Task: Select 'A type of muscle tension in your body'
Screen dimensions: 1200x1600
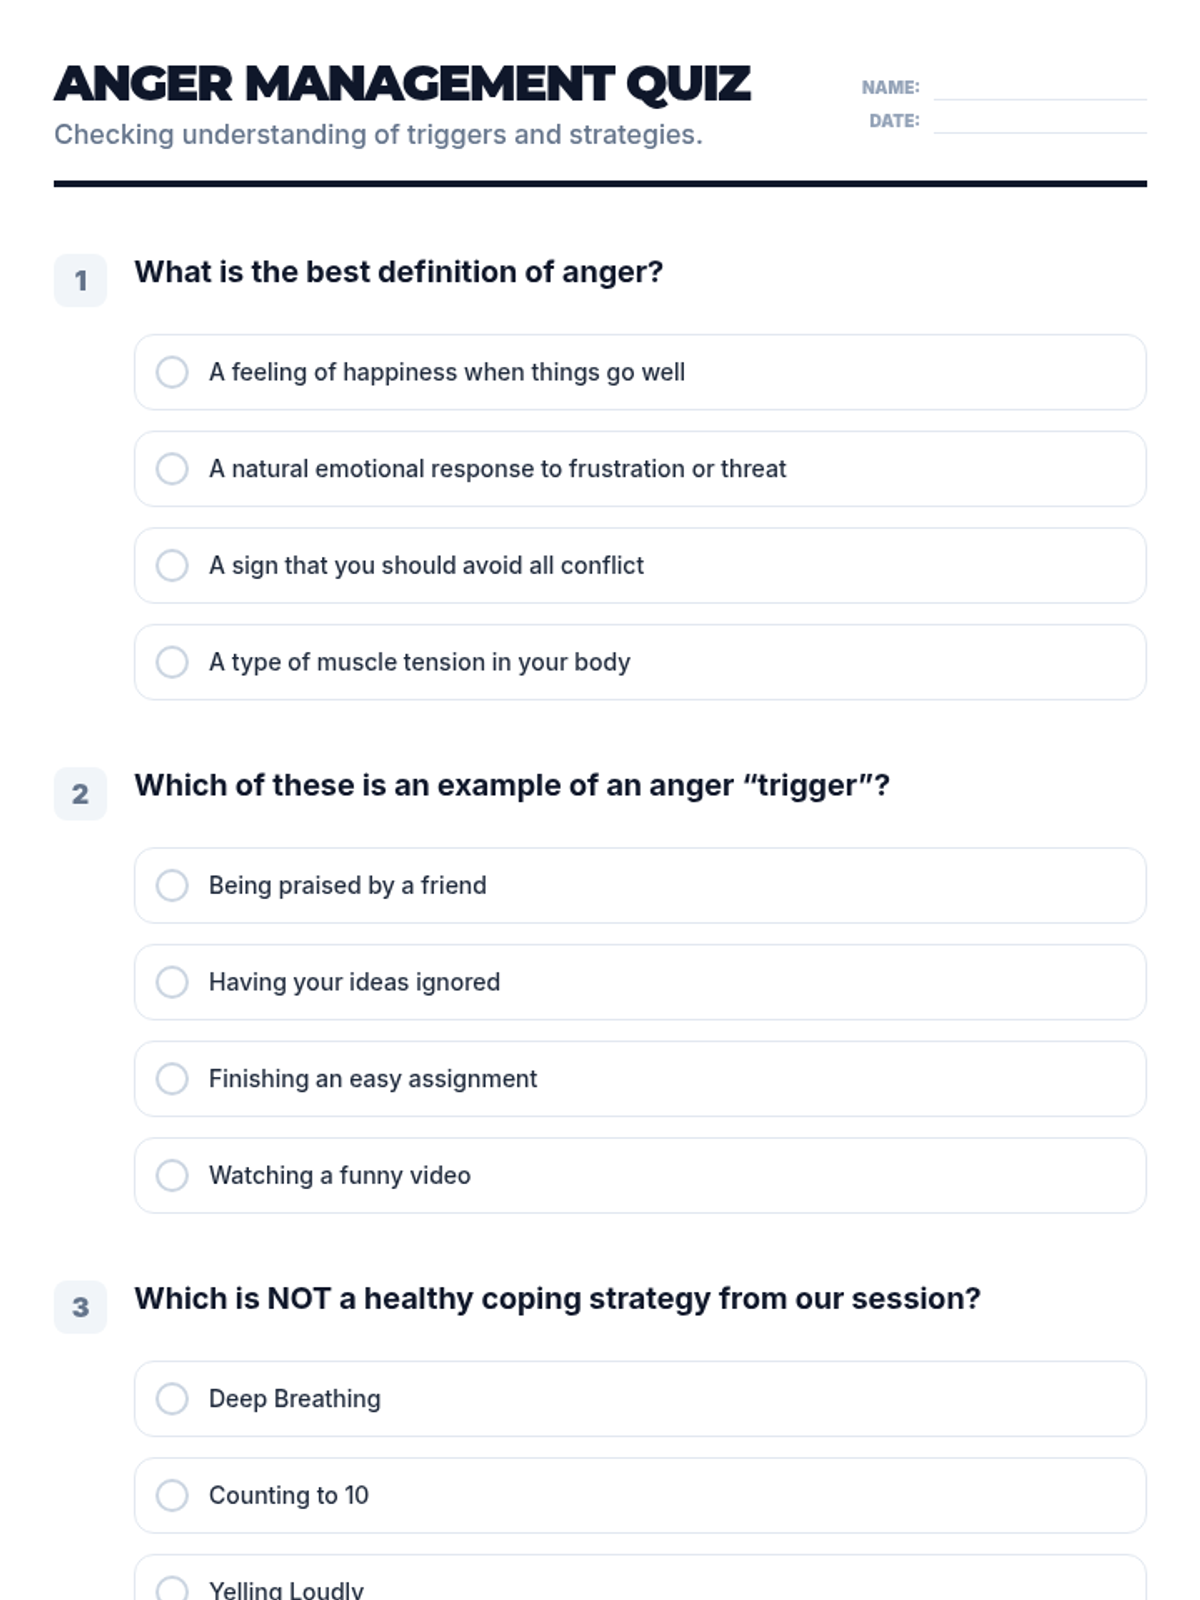Action: [x=640, y=662]
